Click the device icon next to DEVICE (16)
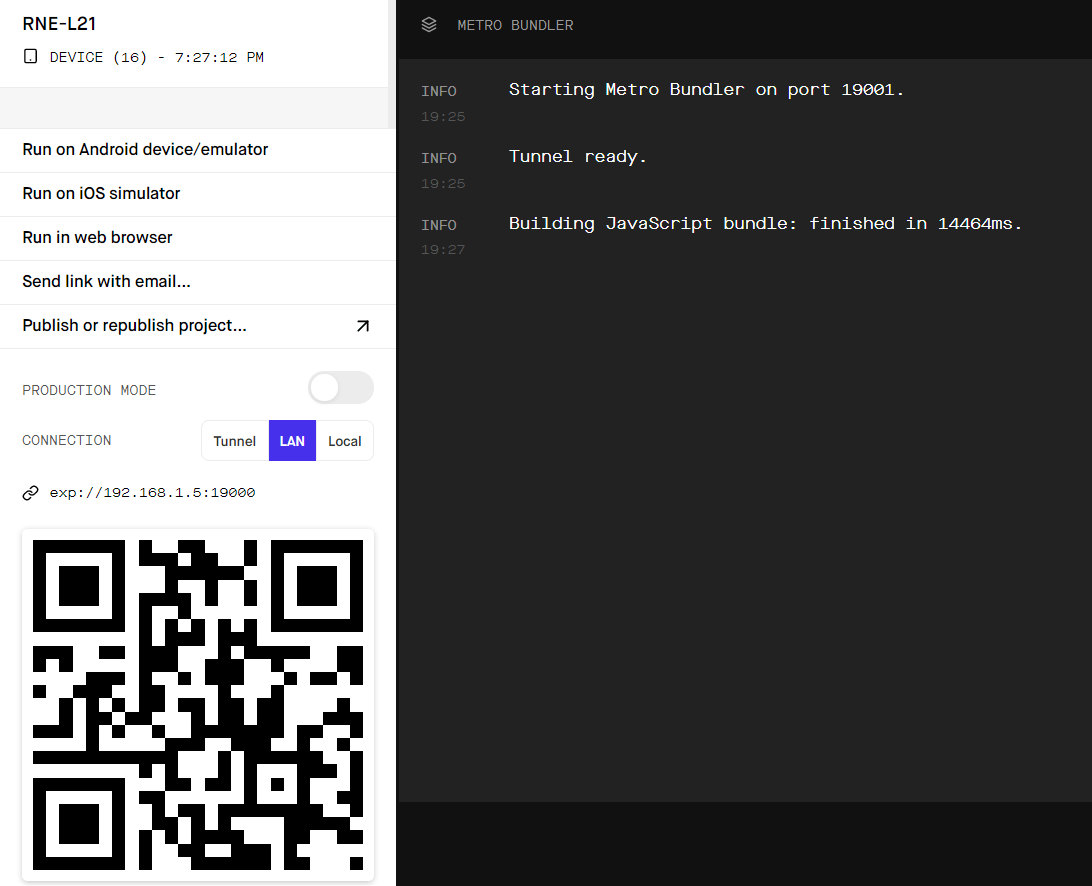 click(31, 56)
